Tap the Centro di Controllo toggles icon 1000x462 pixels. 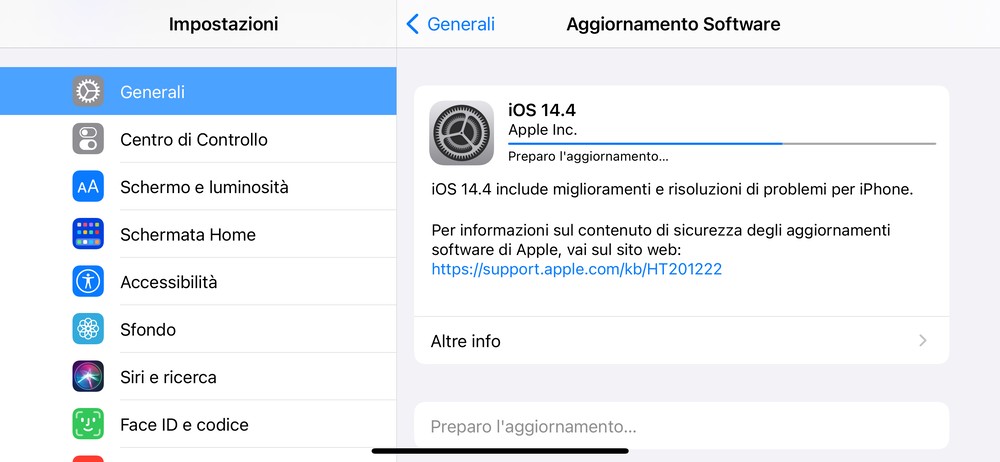(x=88, y=139)
